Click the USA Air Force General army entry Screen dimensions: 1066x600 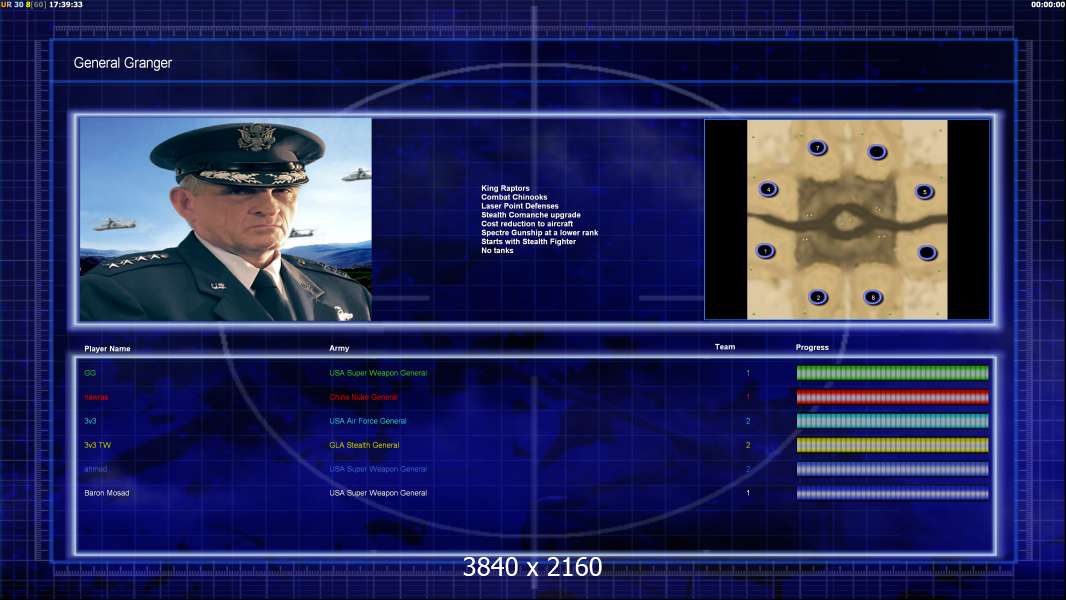coord(368,421)
